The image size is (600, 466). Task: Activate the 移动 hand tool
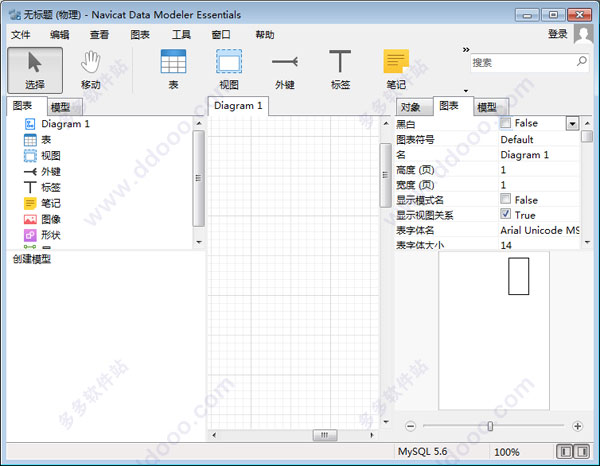click(91, 70)
